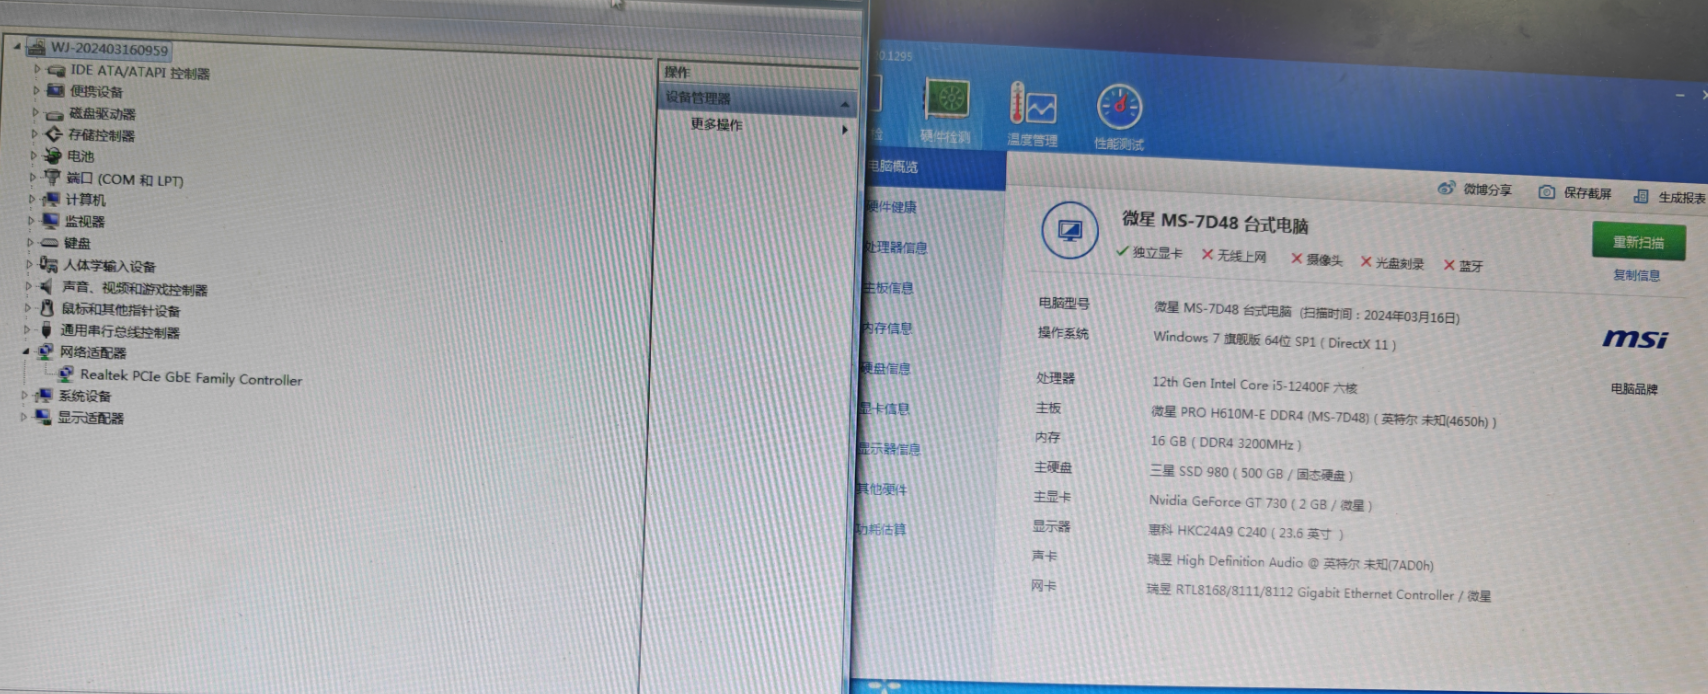Open the 硬盘信息 sidebar tab
This screenshot has width=1708, height=694.
click(x=885, y=368)
